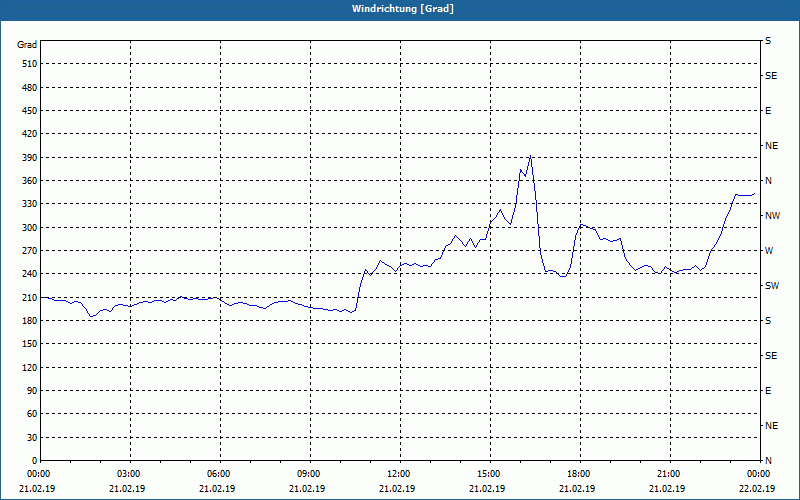Click the 09:00 time axis label
The height and width of the screenshot is (500, 800).
click(x=309, y=474)
